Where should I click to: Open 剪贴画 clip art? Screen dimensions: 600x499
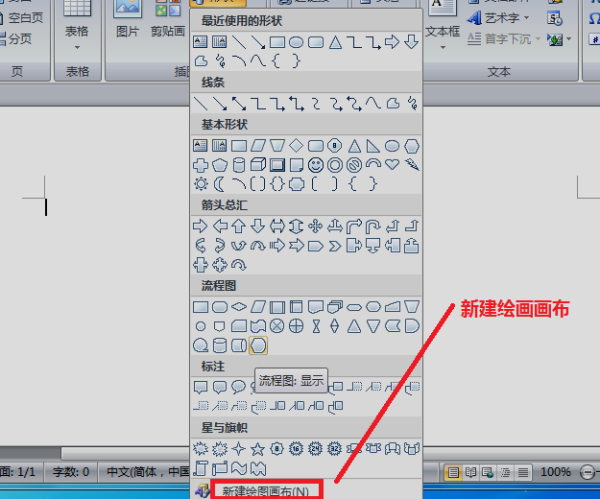pyautogui.click(x=168, y=21)
